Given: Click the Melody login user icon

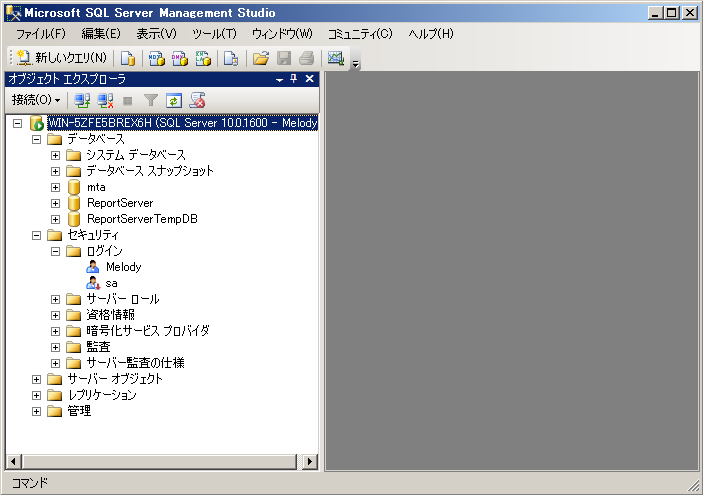Looking at the screenshot, I should (x=92, y=267).
